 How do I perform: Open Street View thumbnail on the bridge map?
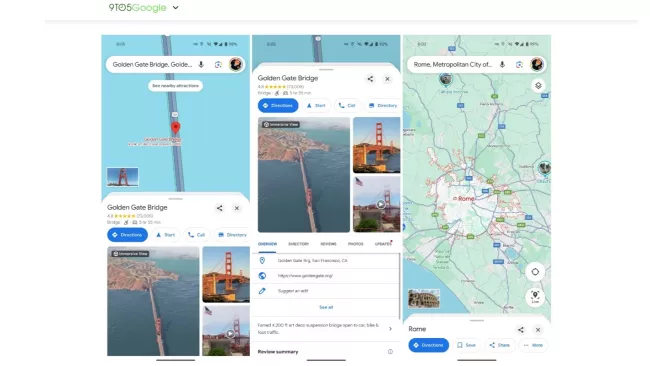(x=122, y=177)
